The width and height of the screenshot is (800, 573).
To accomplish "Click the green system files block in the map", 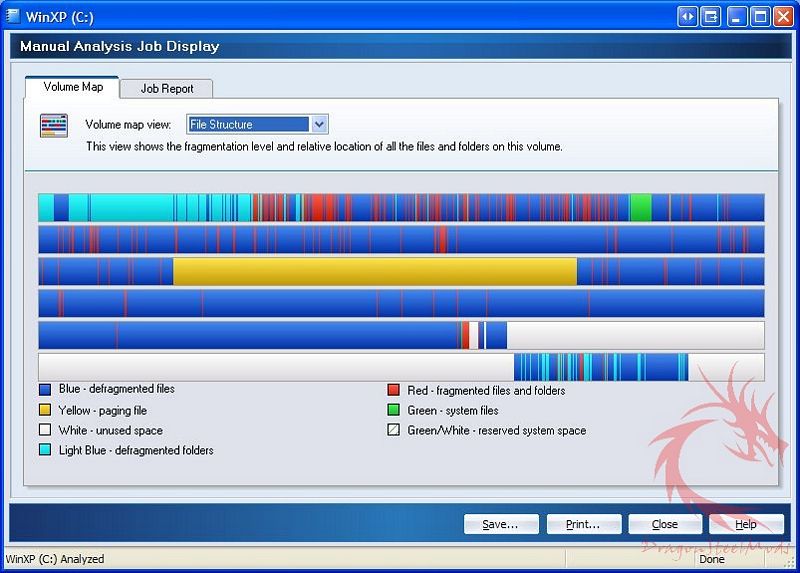I will [x=640, y=208].
